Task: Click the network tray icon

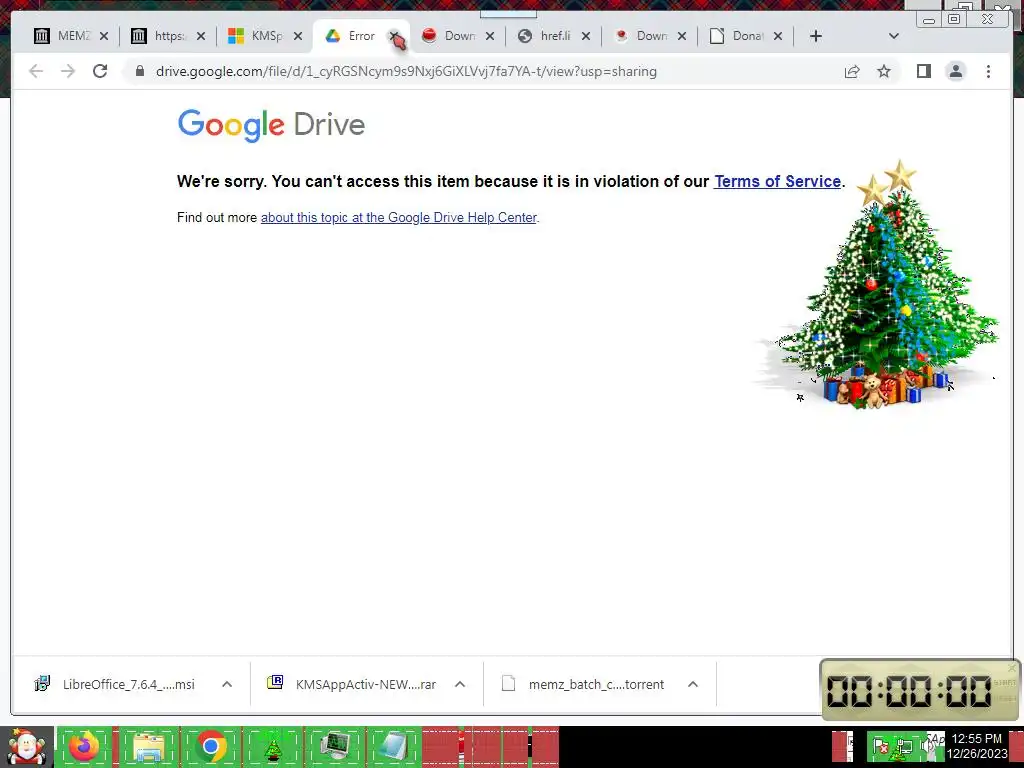Action: point(904,748)
